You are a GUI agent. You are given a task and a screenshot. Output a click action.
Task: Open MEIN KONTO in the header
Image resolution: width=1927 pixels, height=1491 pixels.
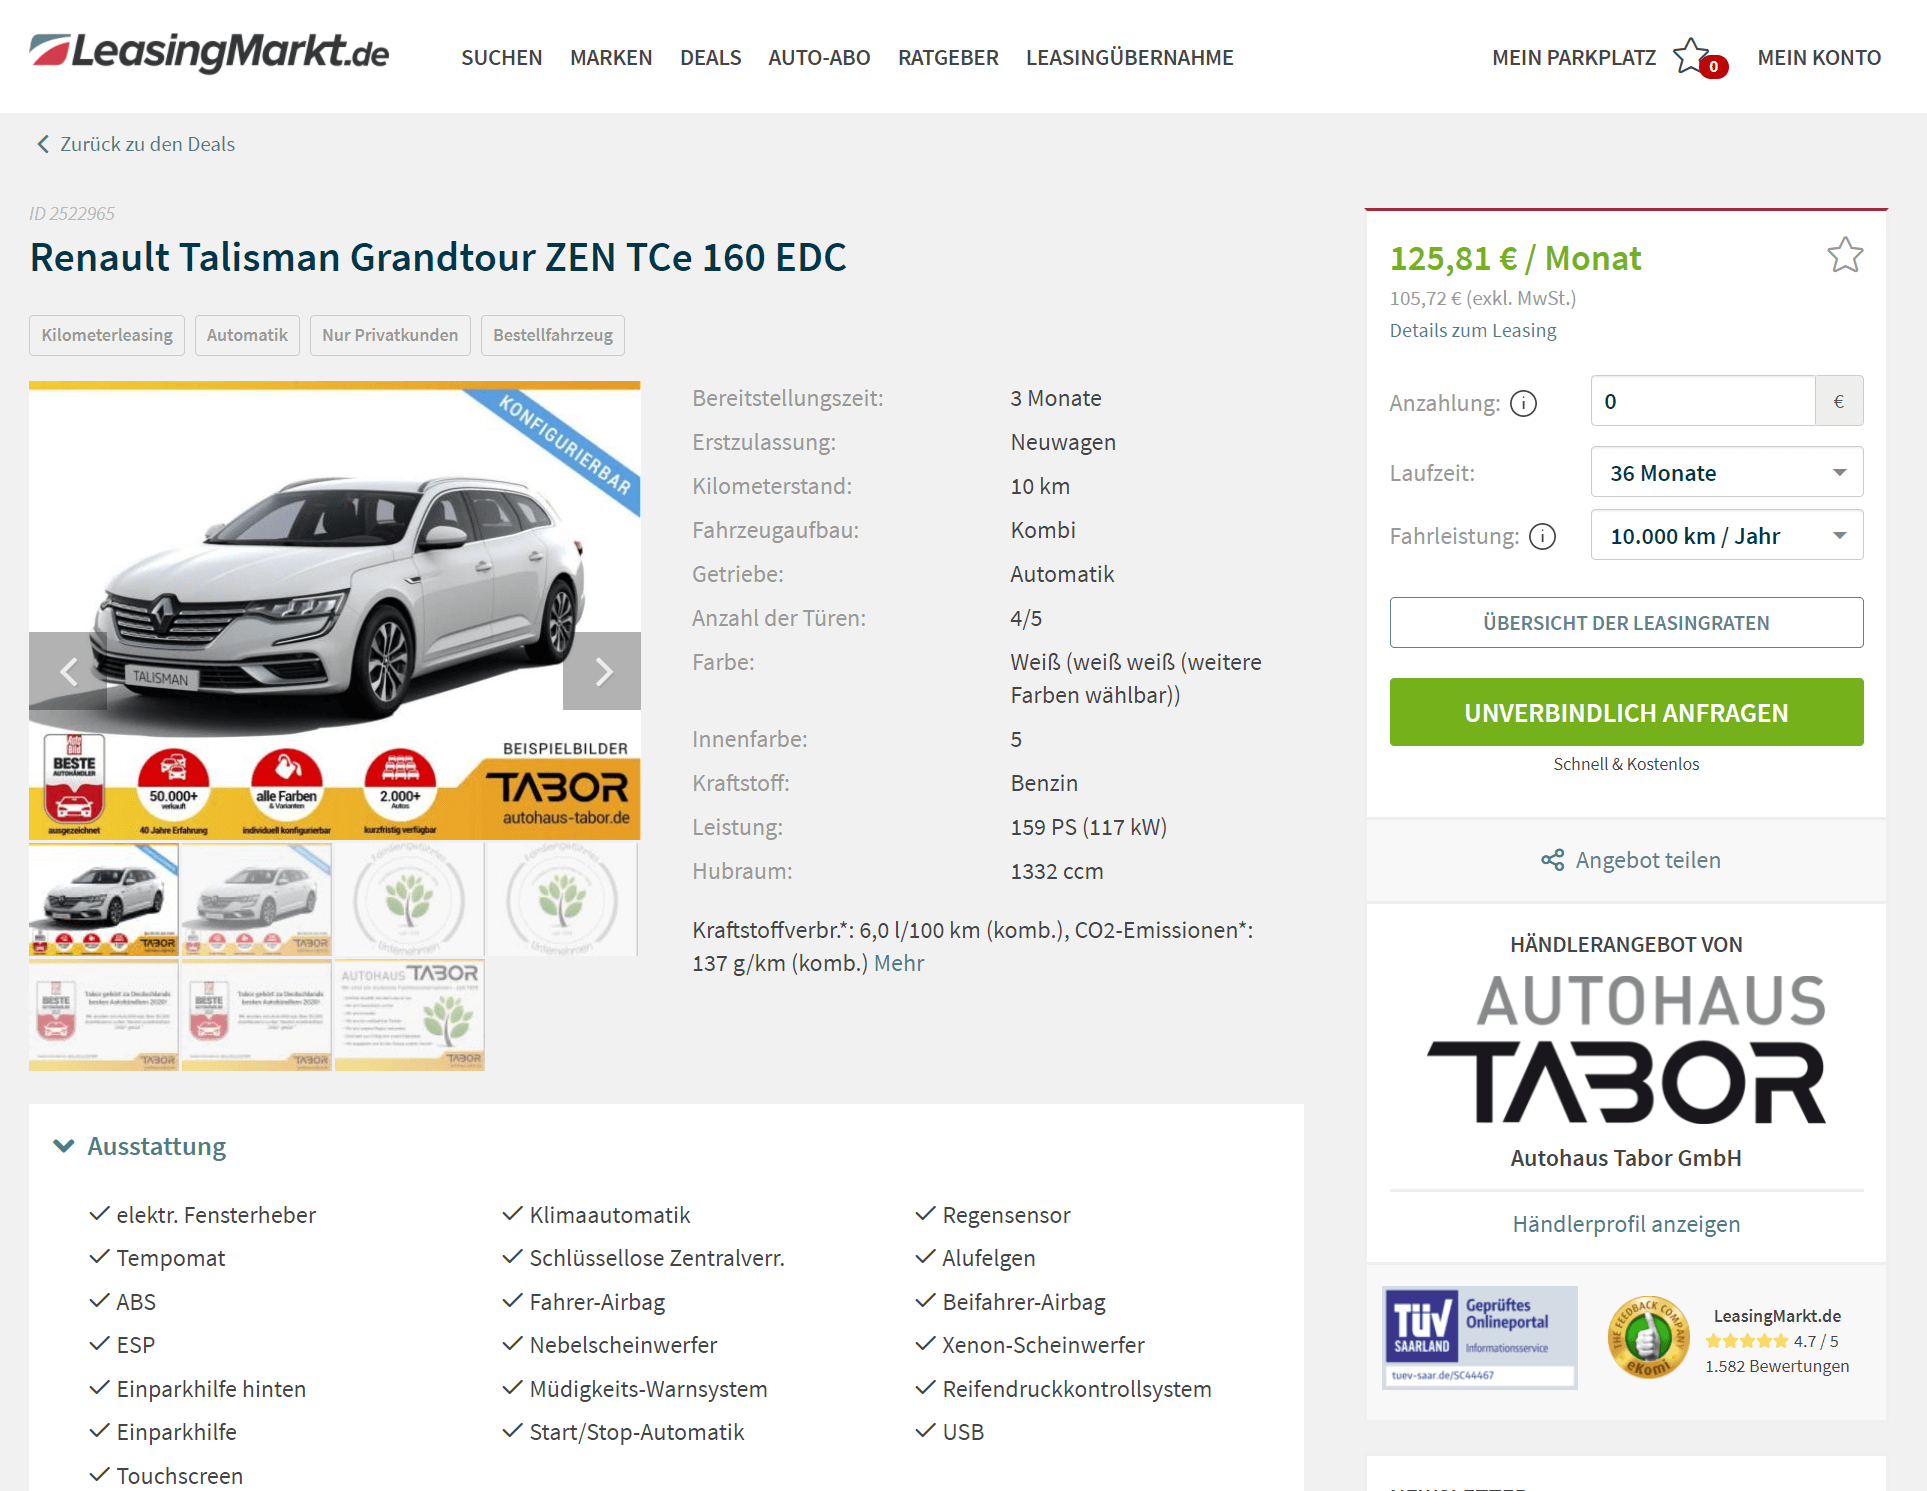[1819, 58]
